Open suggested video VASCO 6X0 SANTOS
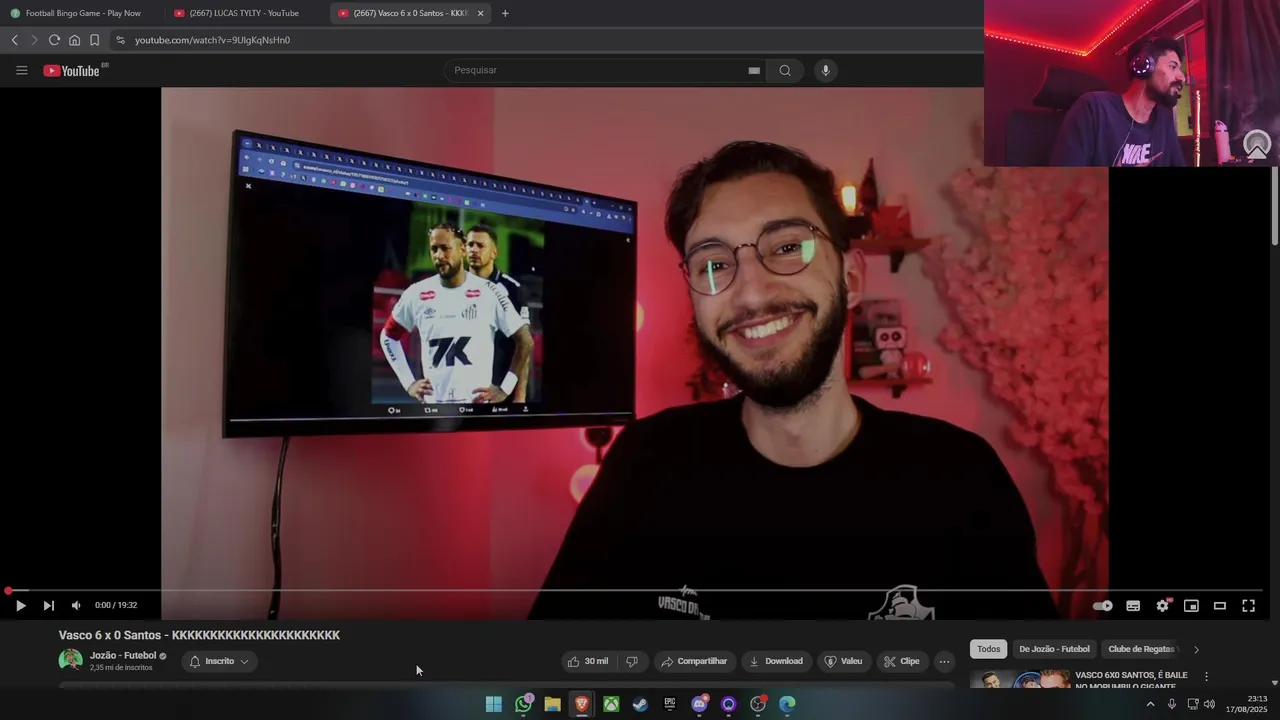The height and width of the screenshot is (720, 1280). tap(1131, 679)
